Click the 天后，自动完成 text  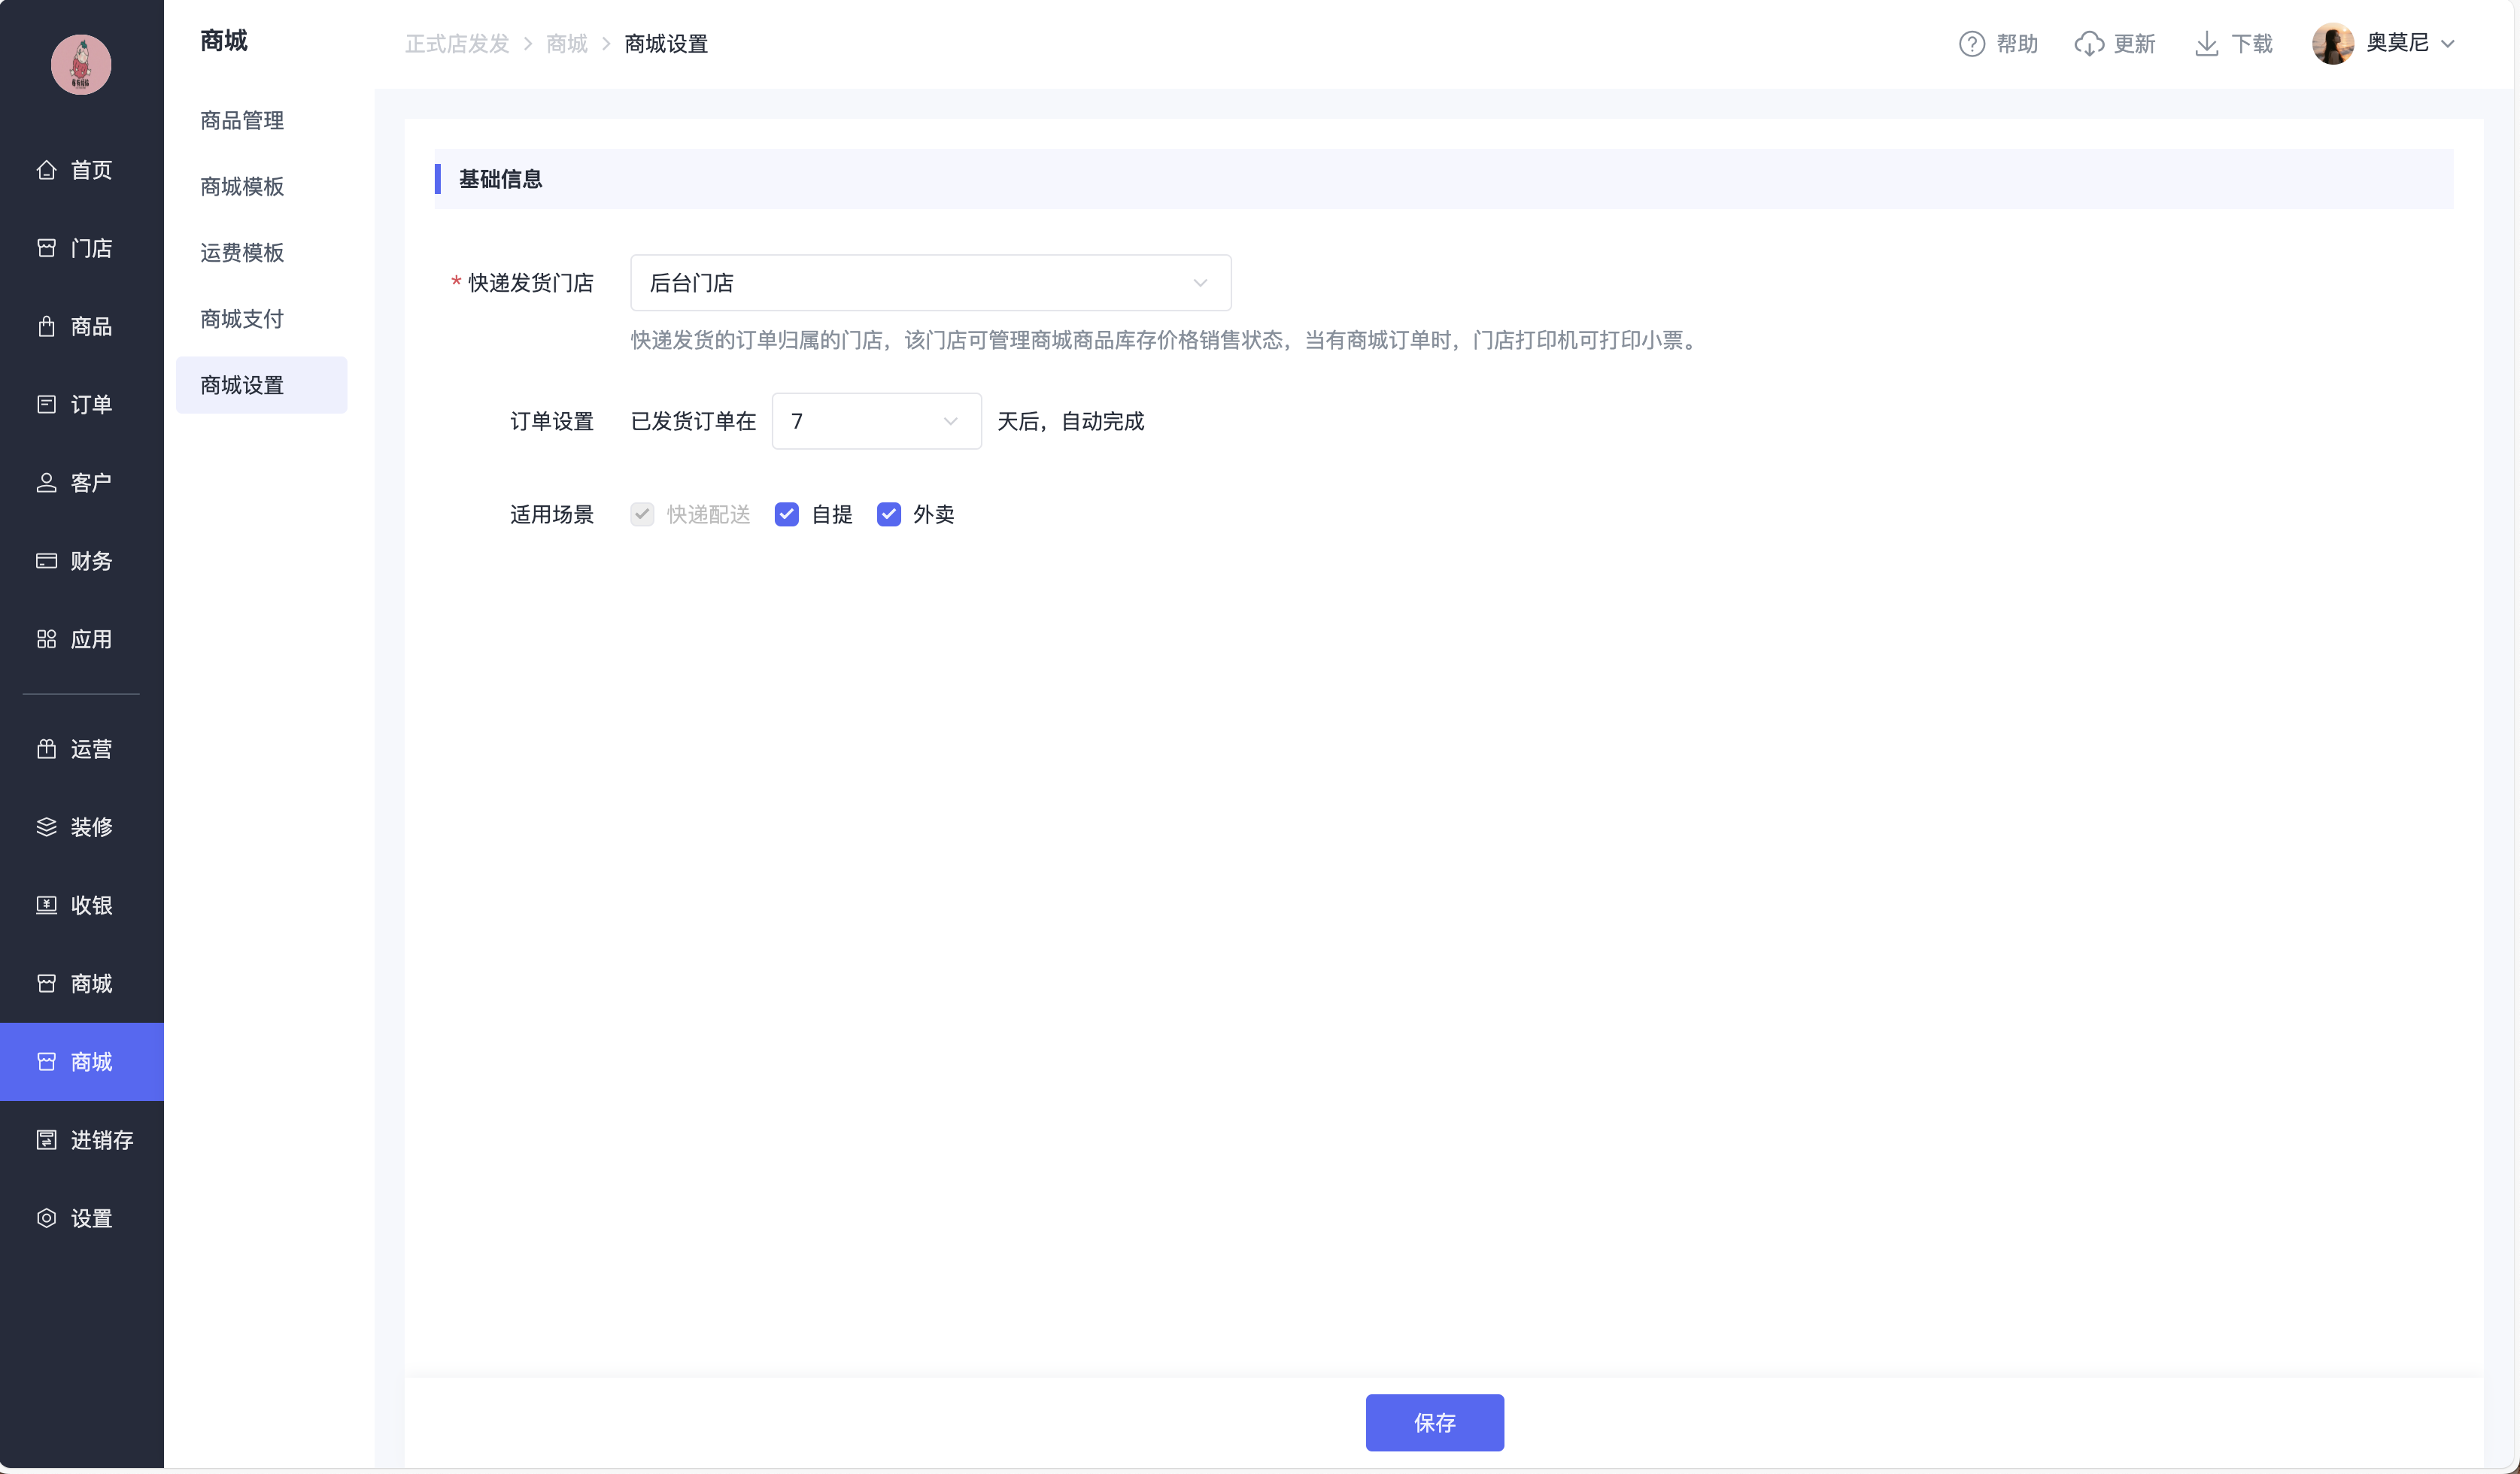click(x=1070, y=421)
